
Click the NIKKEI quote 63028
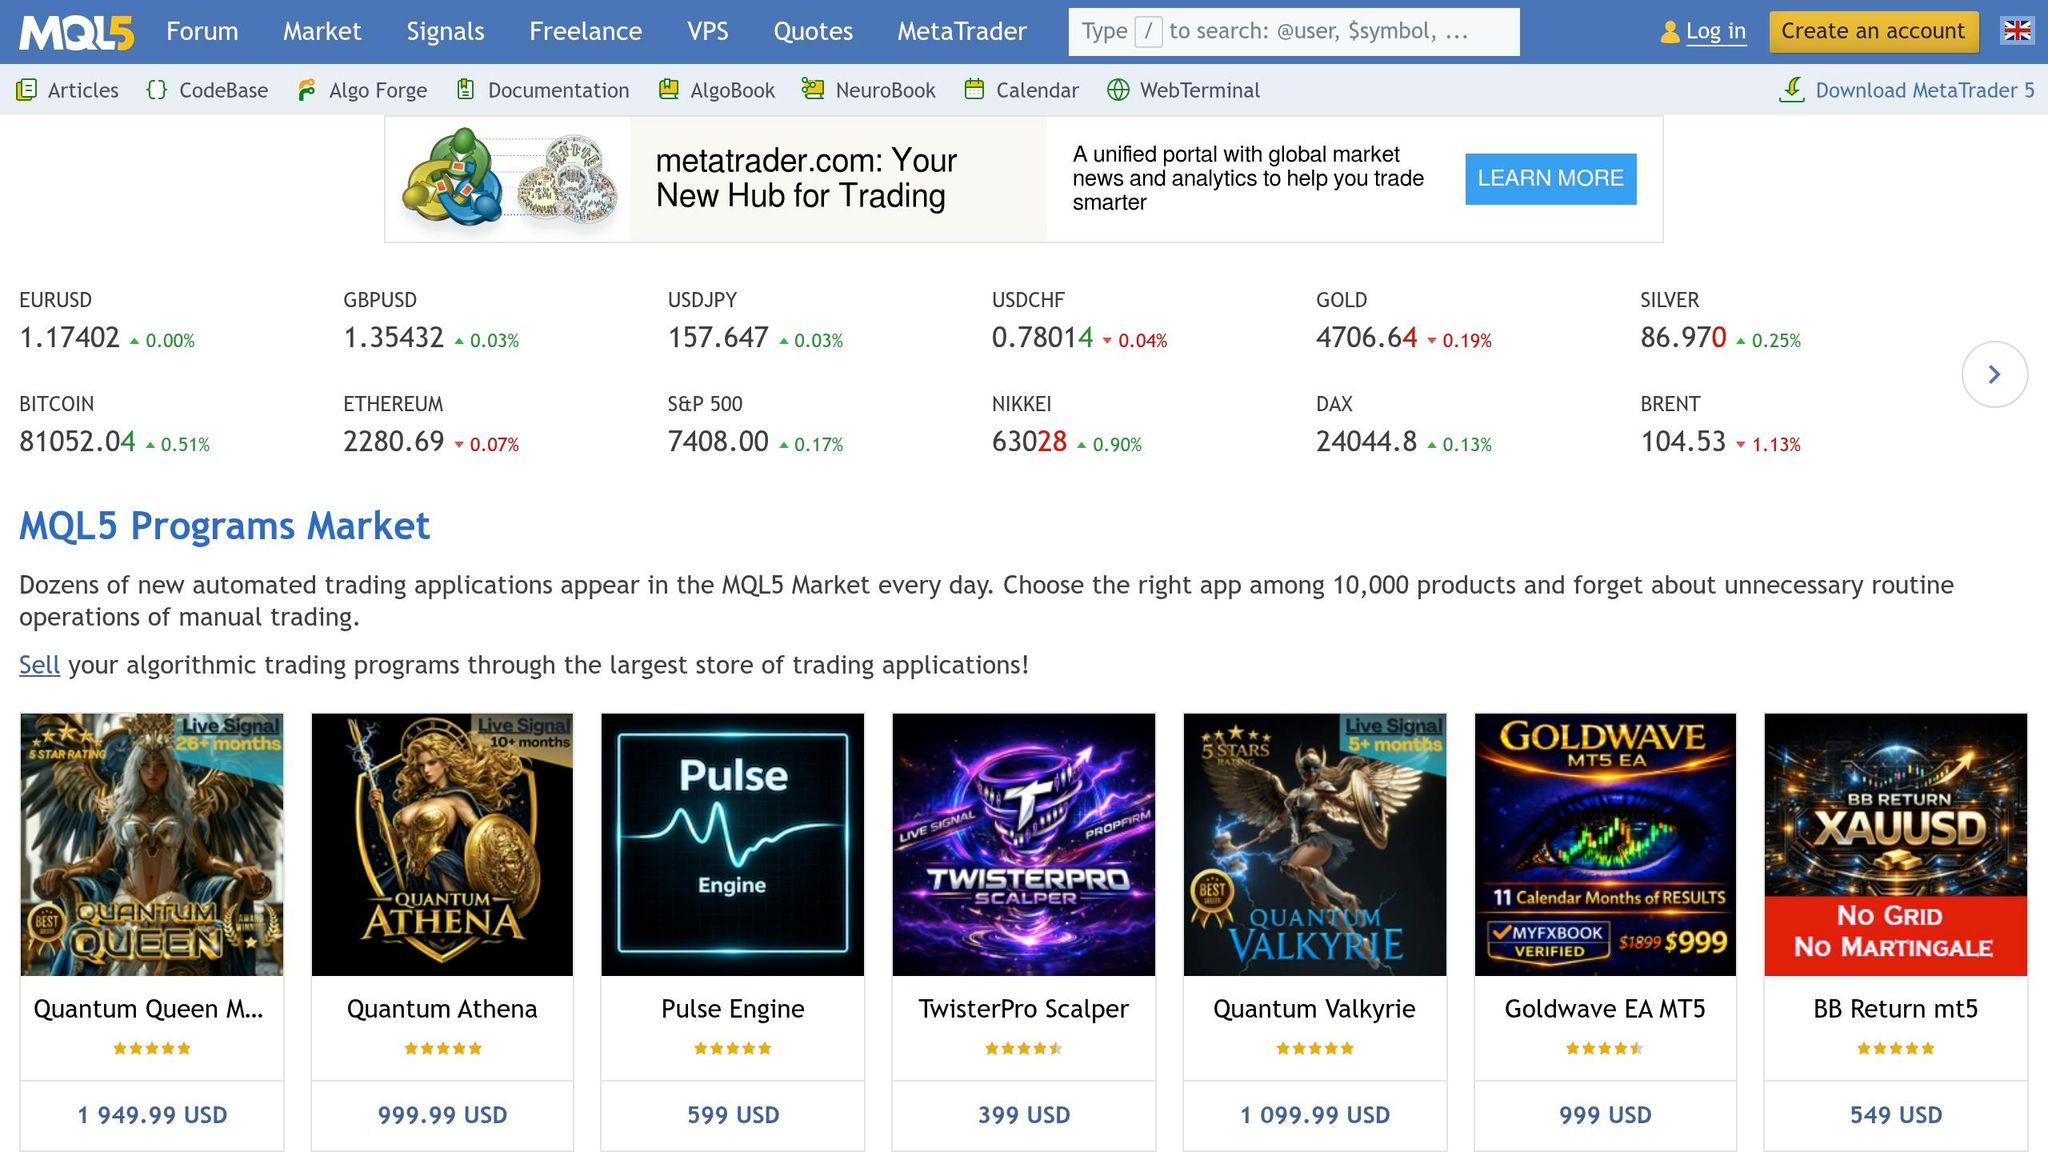[x=1030, y=442]
